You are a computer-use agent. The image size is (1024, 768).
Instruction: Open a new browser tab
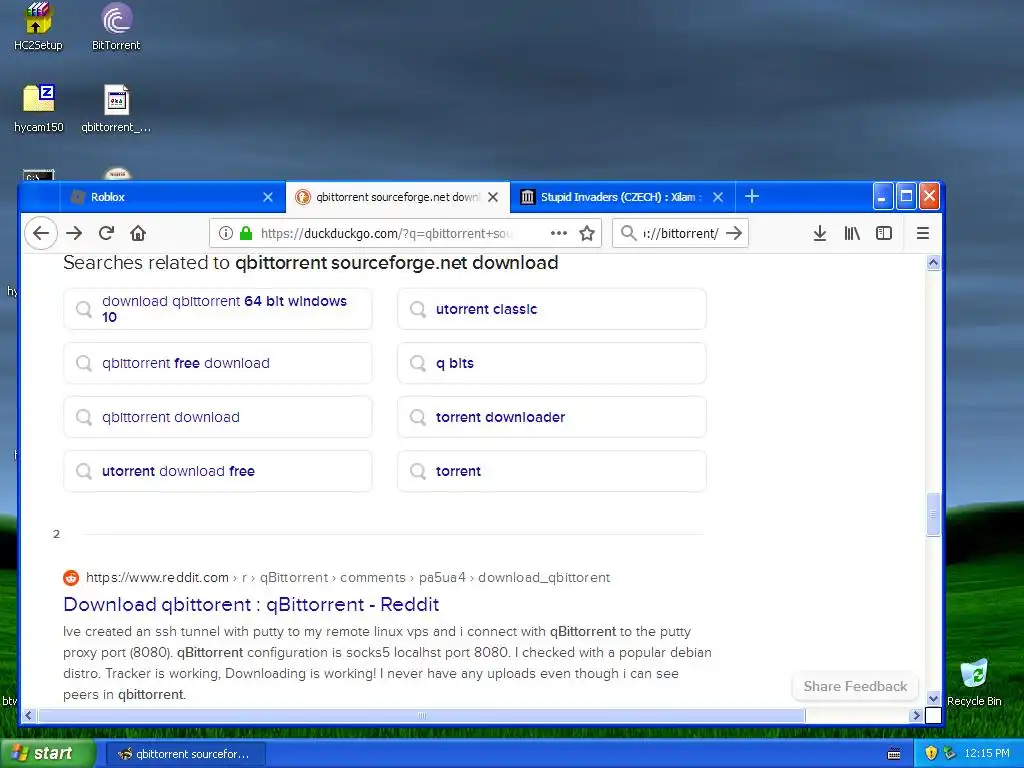(752, 196)
